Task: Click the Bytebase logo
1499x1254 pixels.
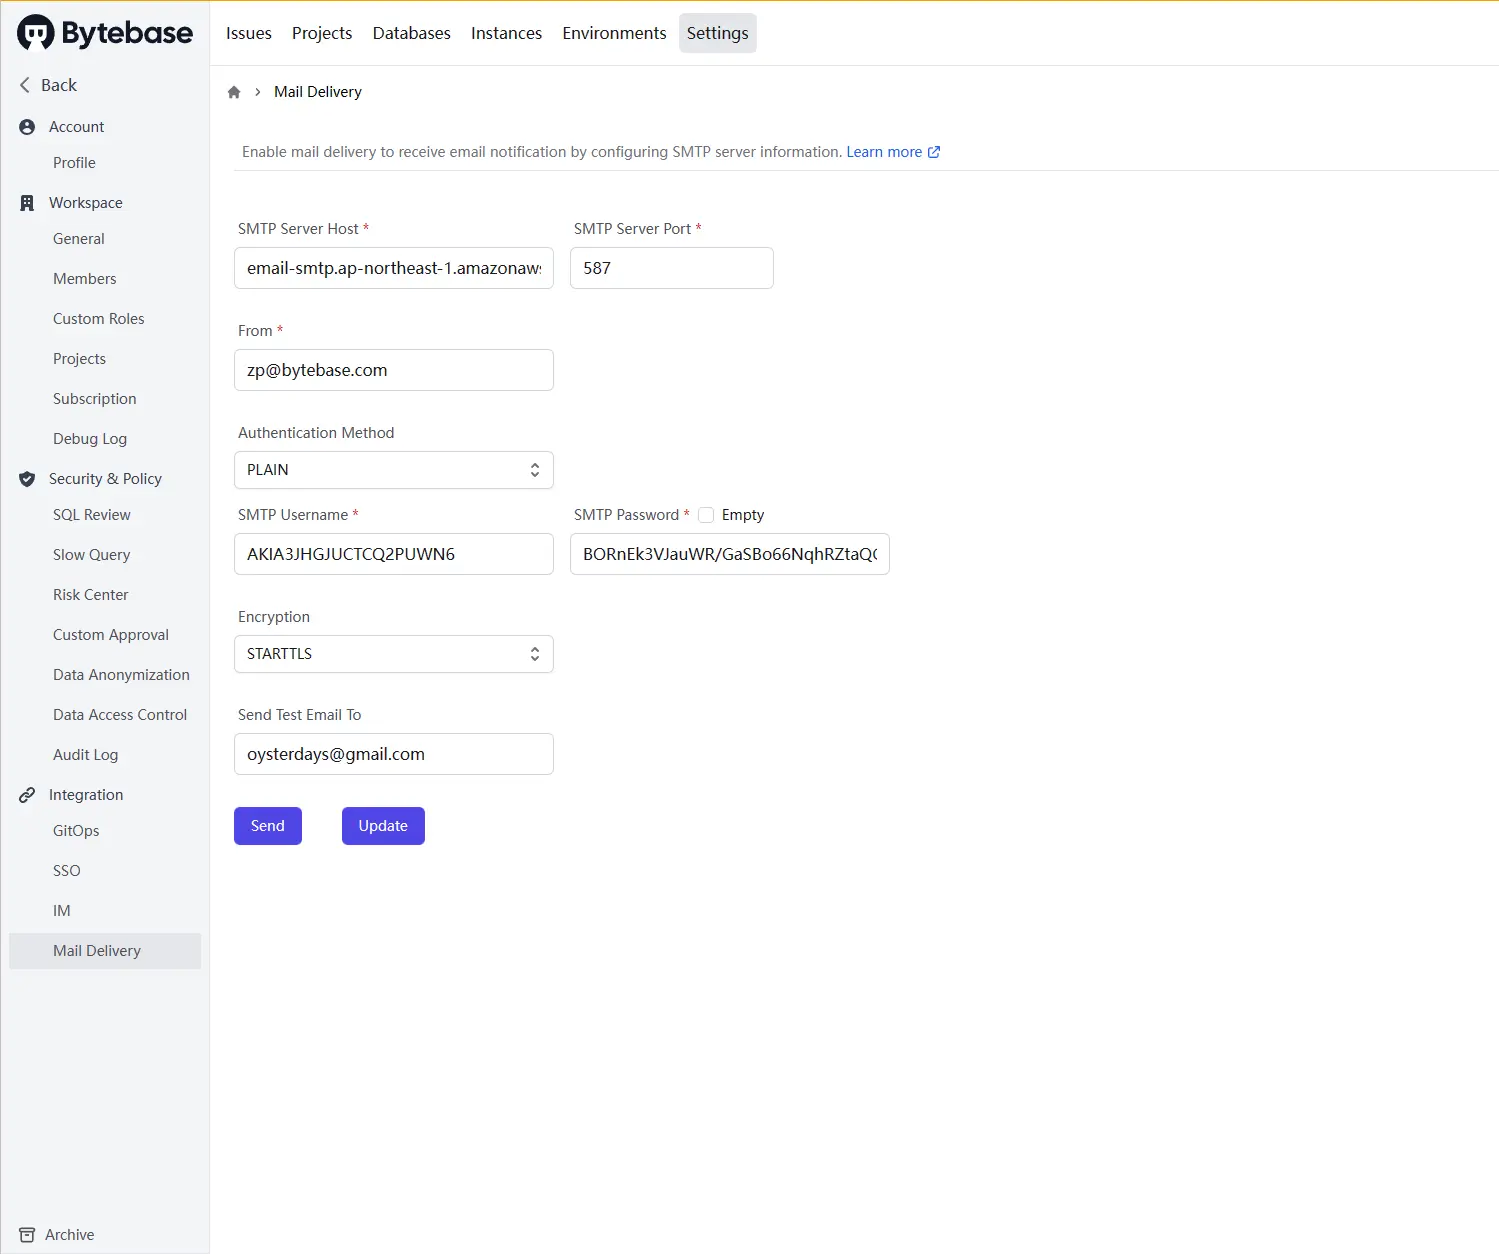Action: click(x=105, y=33)
